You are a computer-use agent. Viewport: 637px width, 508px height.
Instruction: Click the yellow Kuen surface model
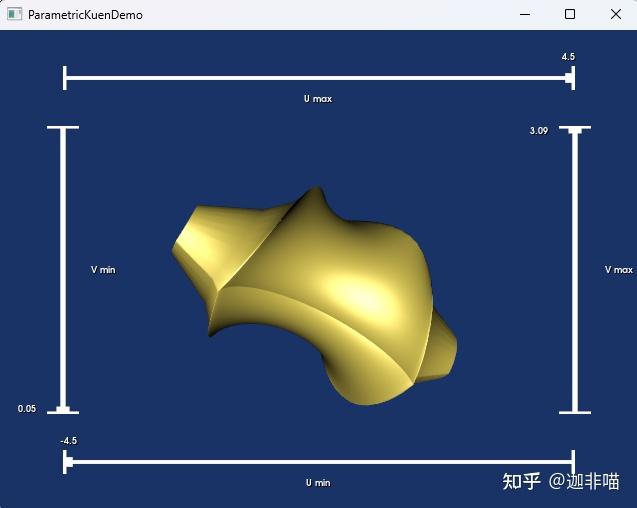click(x=315, y=297)
